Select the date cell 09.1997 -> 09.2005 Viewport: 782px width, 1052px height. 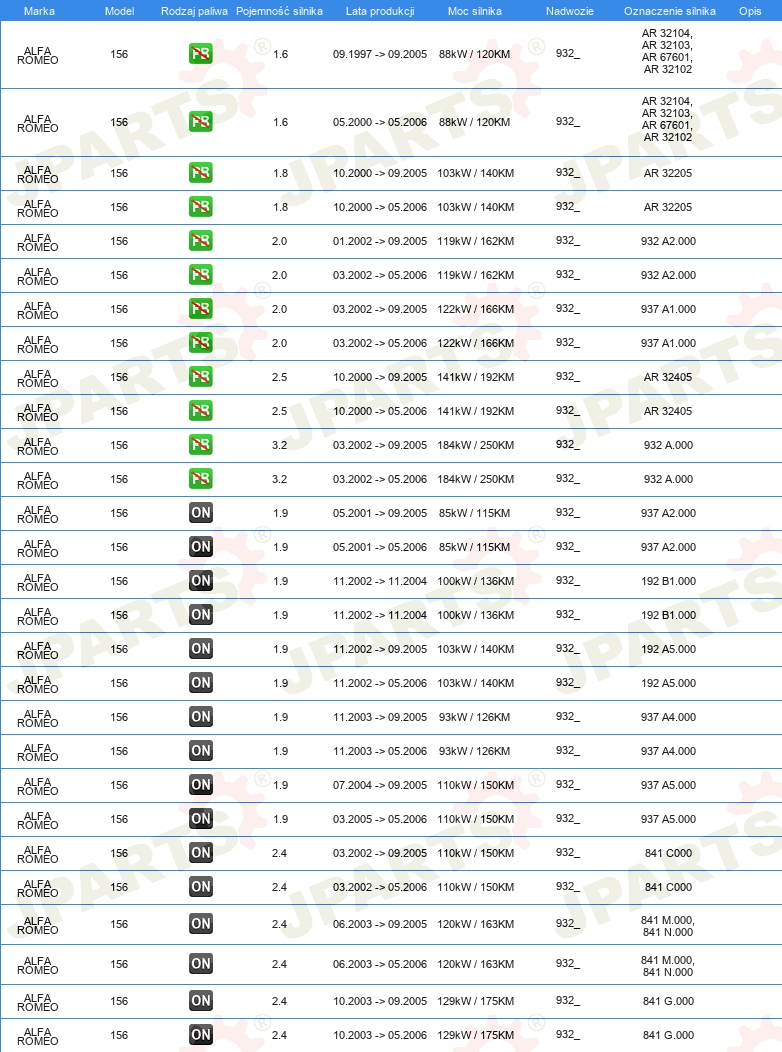pyautogui.click(x=380, y=54)
